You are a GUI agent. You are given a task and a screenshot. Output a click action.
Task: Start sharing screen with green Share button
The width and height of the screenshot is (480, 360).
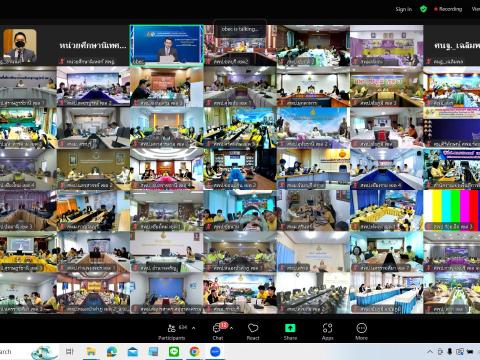pos(290,332)
